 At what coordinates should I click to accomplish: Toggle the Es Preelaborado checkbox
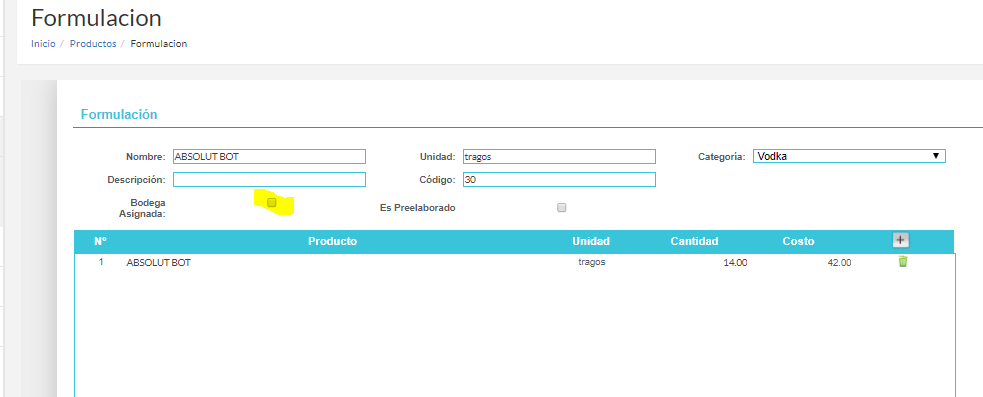pyautogui.click(x=562, y=208)
